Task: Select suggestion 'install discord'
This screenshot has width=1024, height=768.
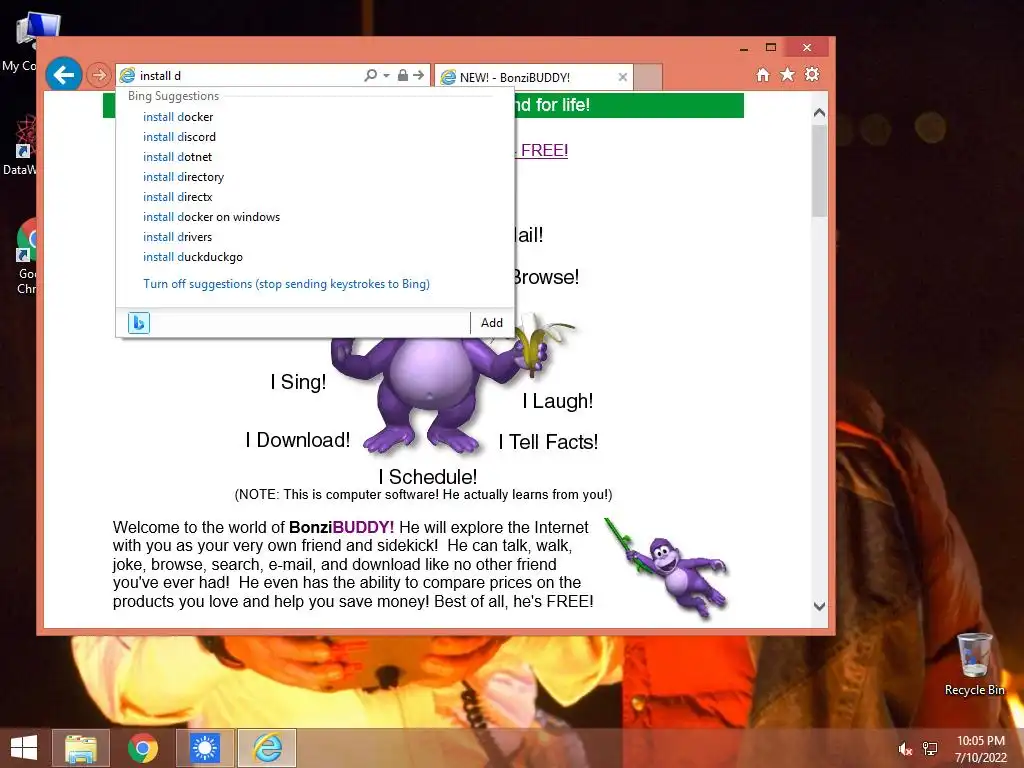Action: pos(179,137)
